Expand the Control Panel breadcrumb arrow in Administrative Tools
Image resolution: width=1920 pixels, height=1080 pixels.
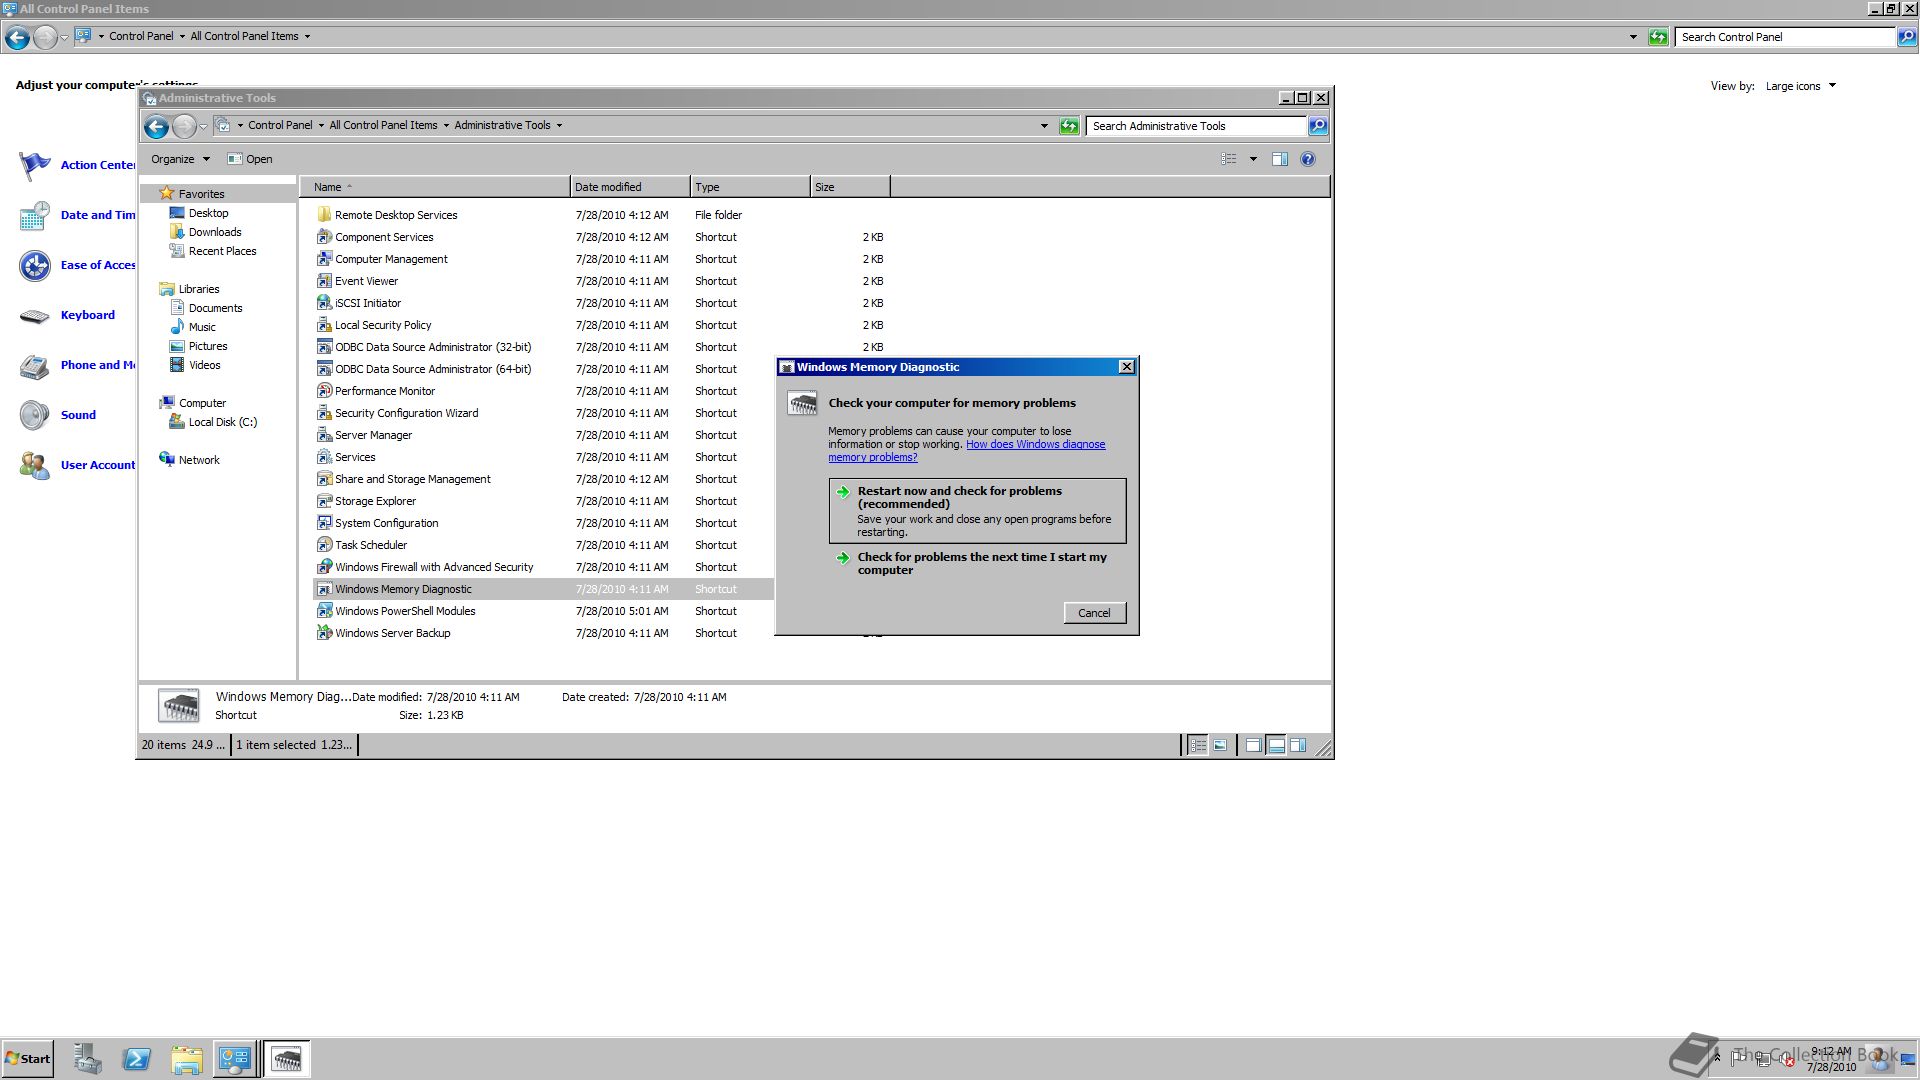[x=321, y=125]
